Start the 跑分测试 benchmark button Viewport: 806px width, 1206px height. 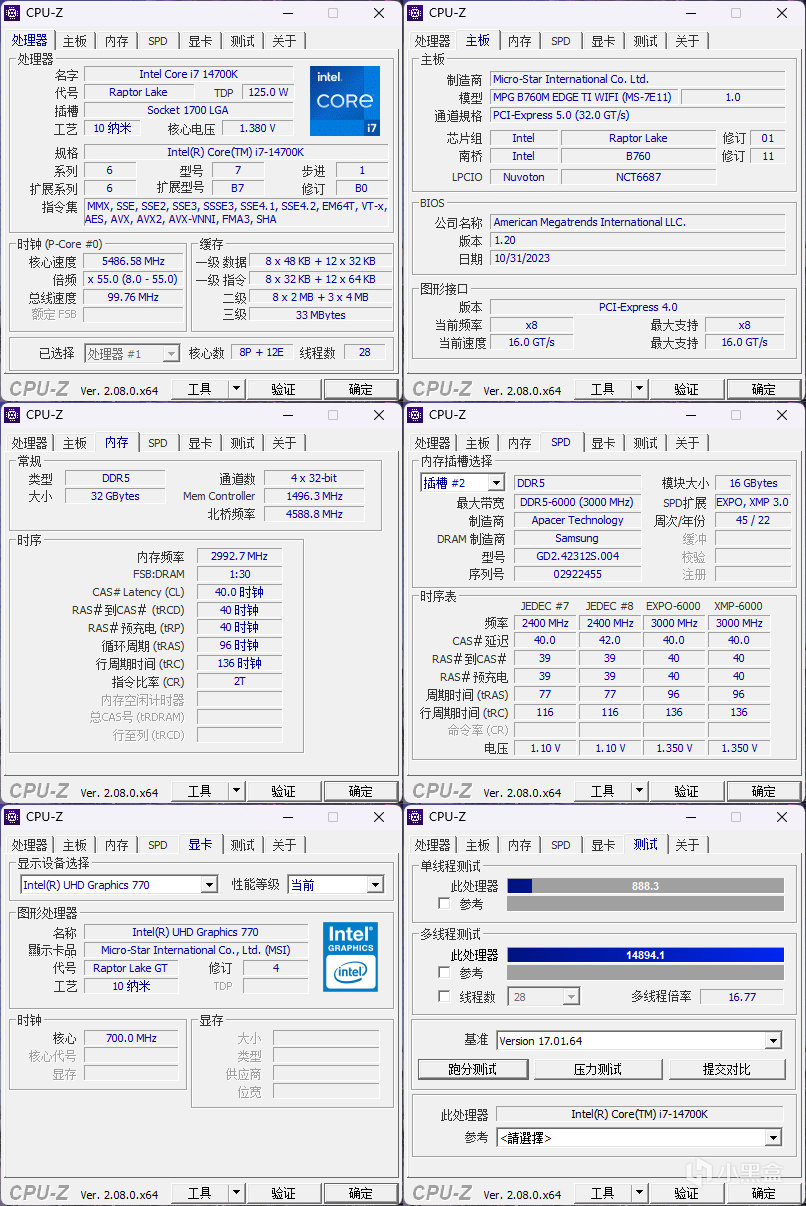pos(472,1069)
